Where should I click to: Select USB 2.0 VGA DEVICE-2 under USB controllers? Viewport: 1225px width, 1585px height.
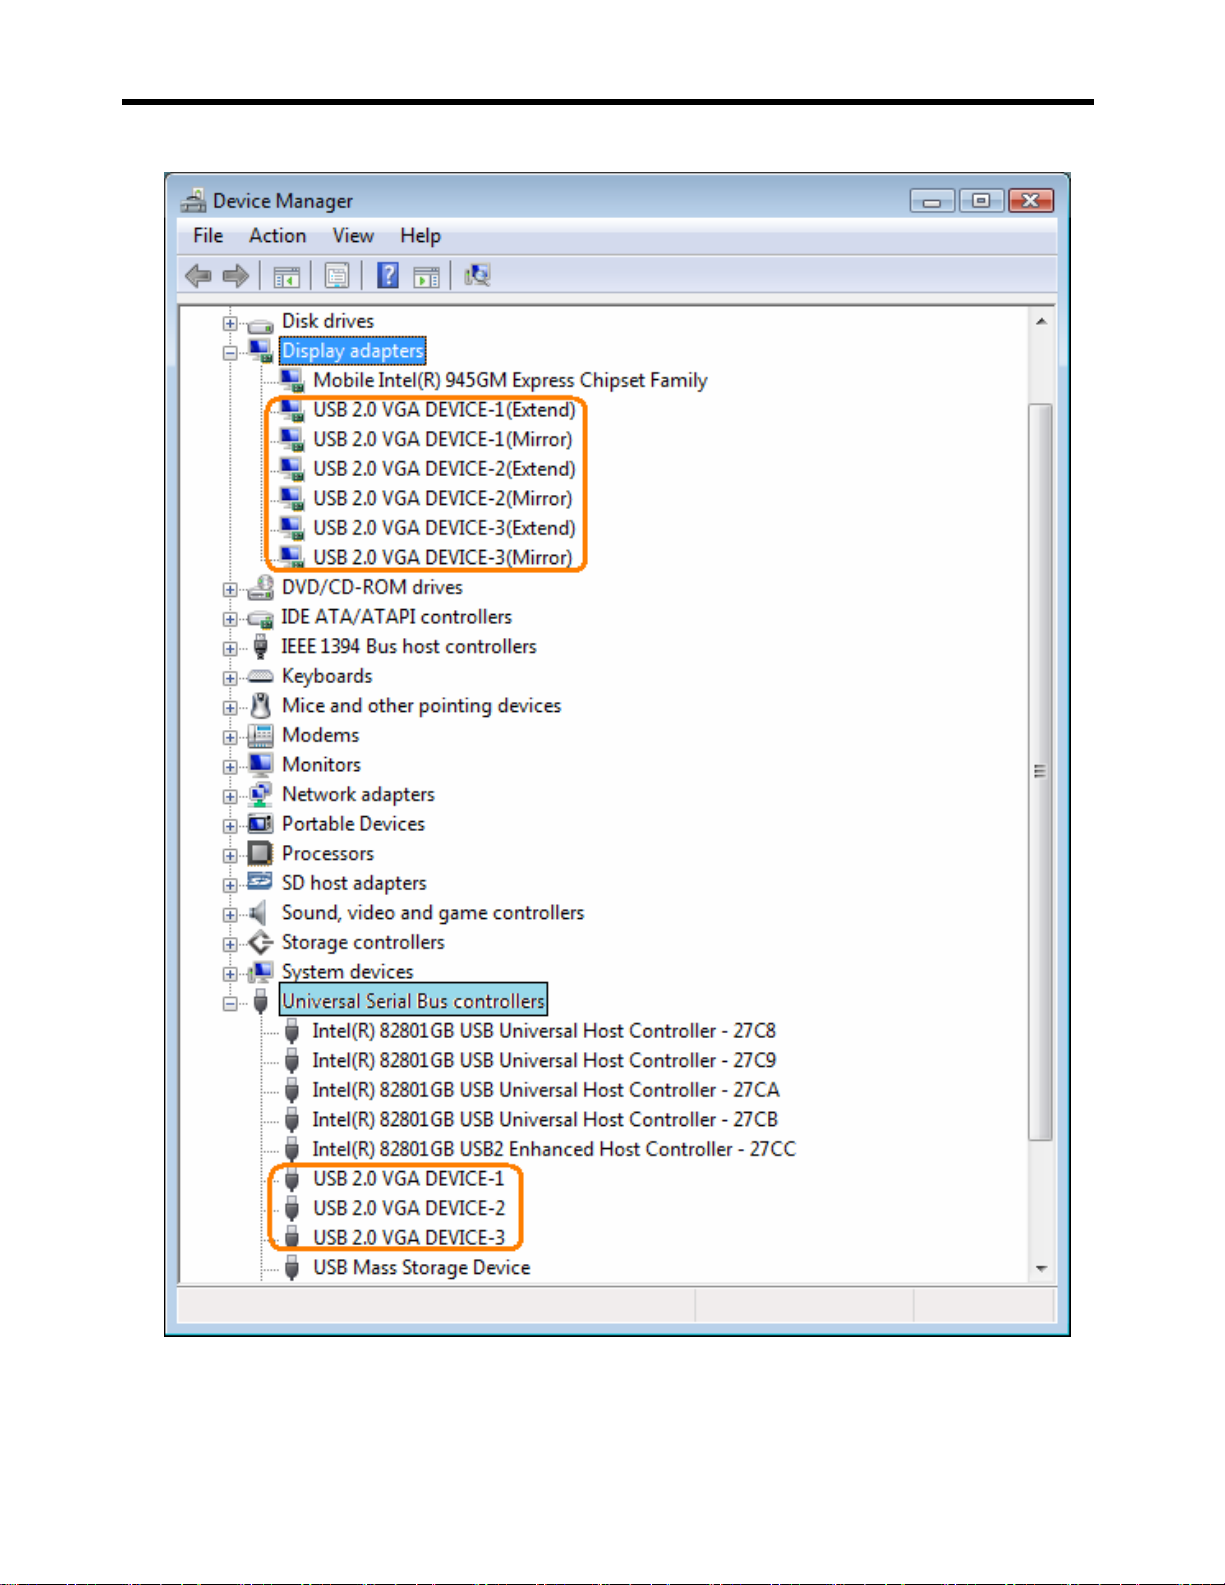pyautogui.click(x=409, y=1208)
